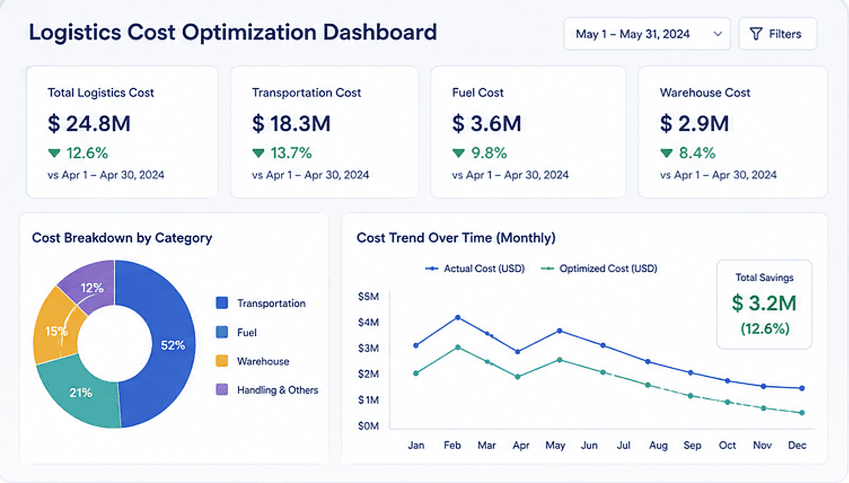Click the Handling & Others legend label
Image resolution: width=849 pixels, height=483 pixels.
(x=278, y=390)
